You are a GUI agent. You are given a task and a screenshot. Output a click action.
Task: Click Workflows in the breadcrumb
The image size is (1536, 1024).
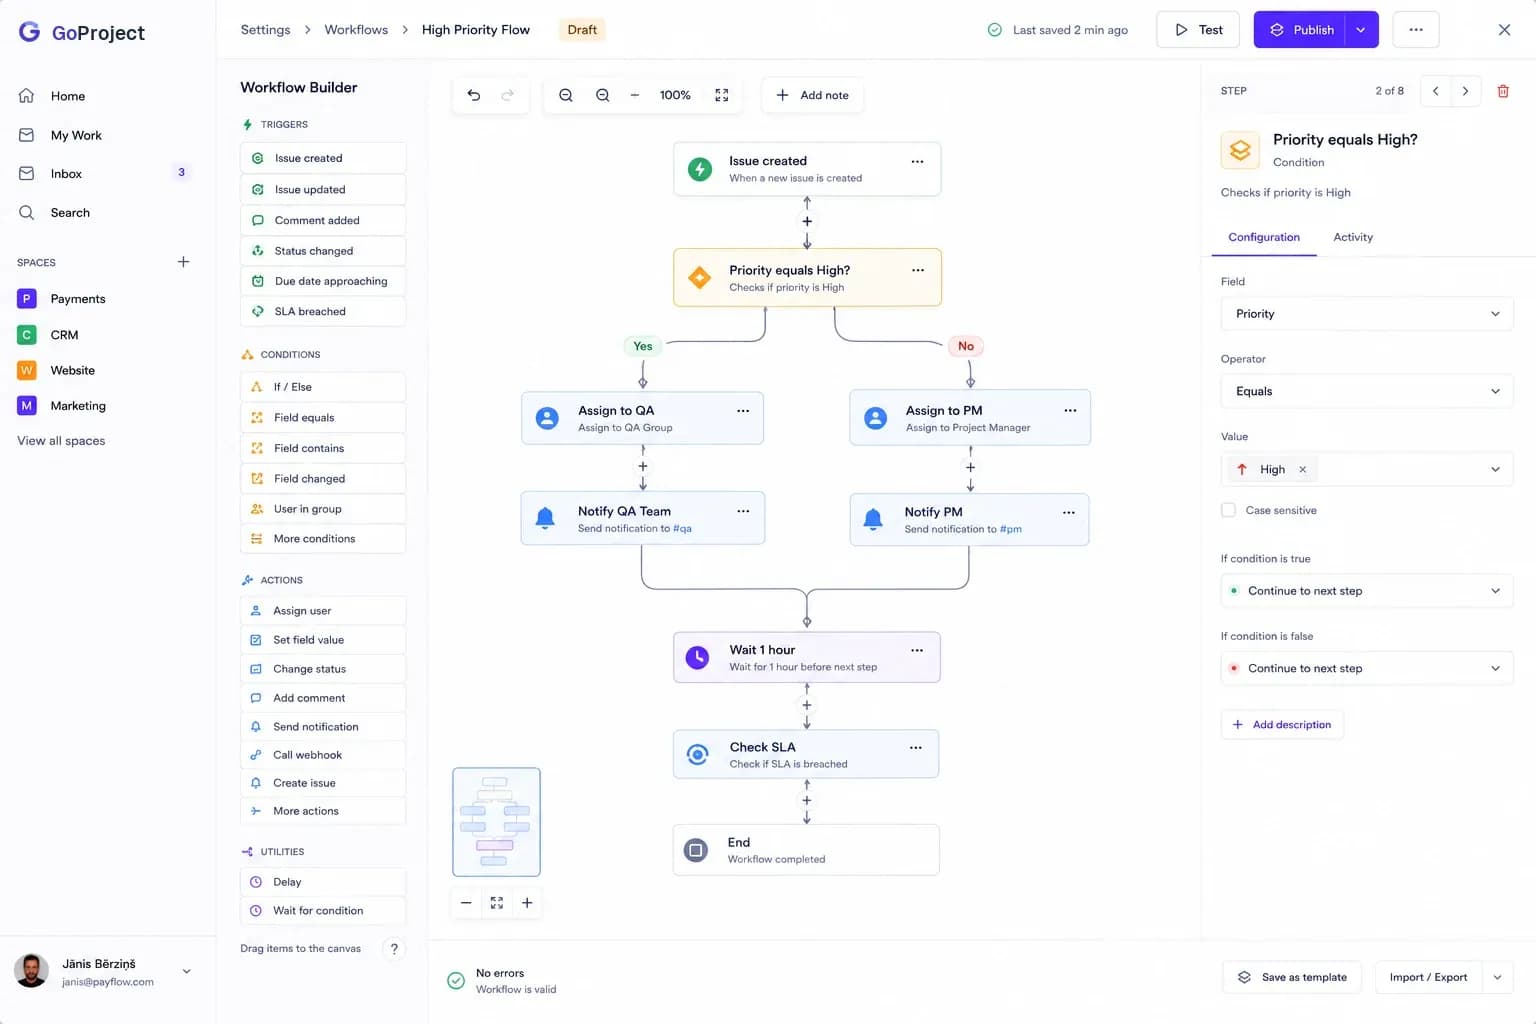[356, 30]
